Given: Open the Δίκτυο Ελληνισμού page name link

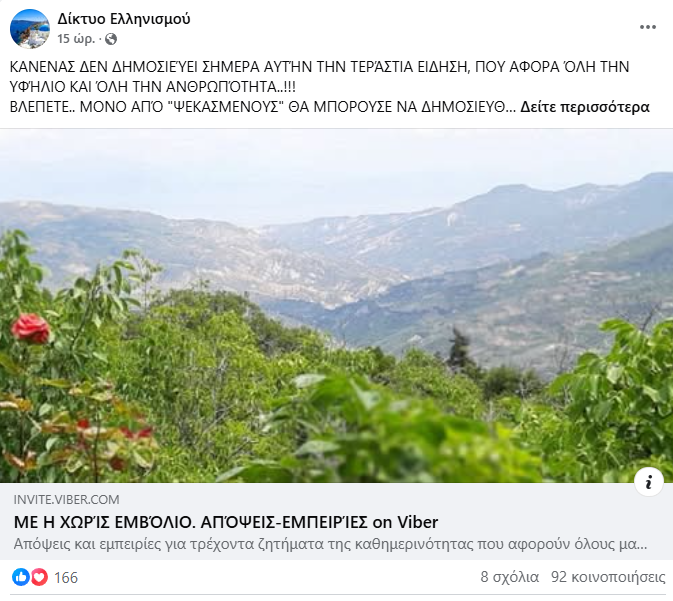Looking at the screenshot, I should [x=124, y=19].
